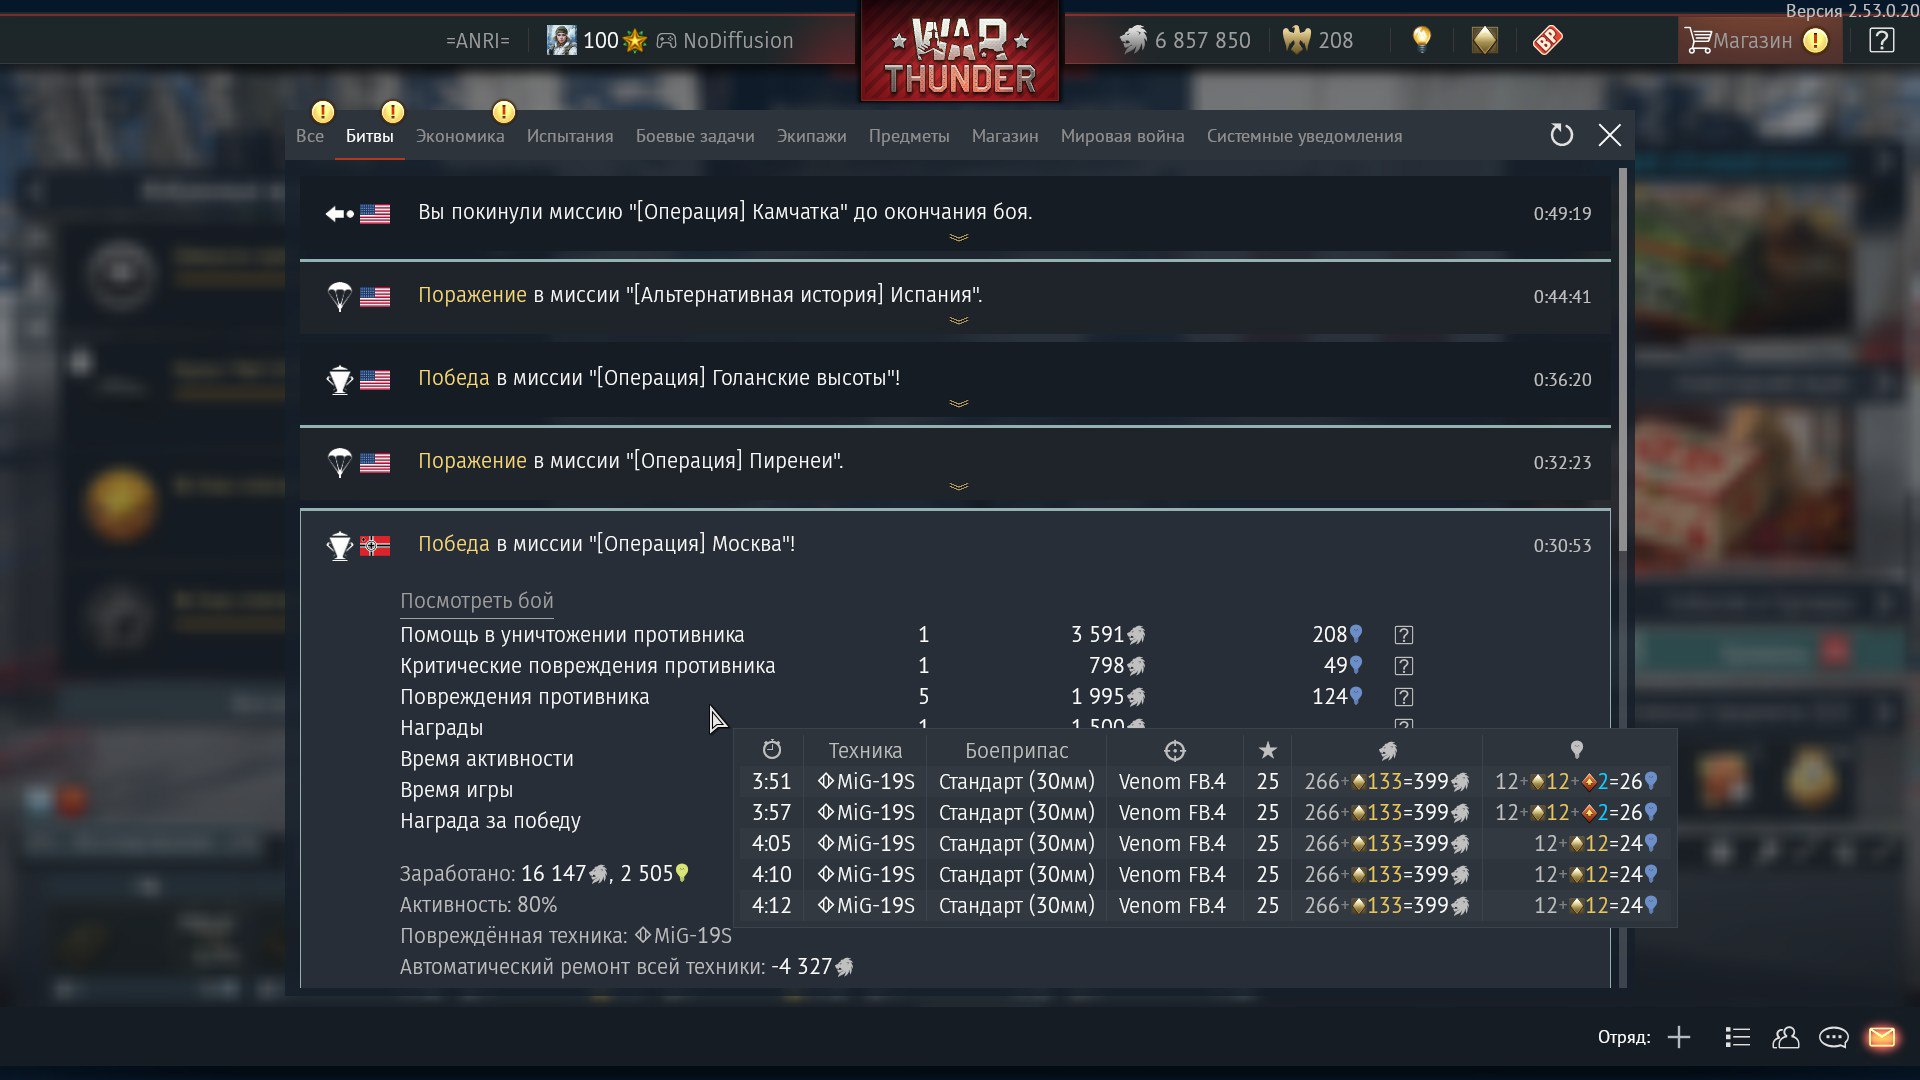Open the friends contacts icon
Viewport: 1920px width, 1080px height.
click(x=1785, y=1037)
